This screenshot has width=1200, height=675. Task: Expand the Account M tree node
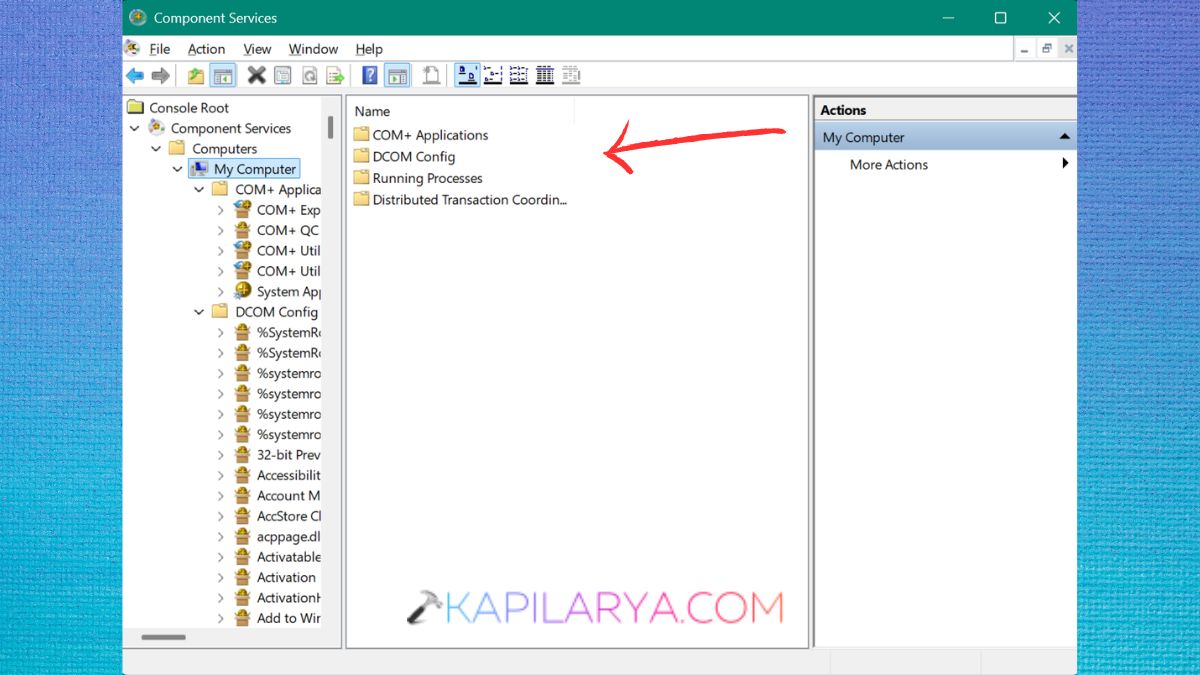pyautogui.click(x=221, y=496)
